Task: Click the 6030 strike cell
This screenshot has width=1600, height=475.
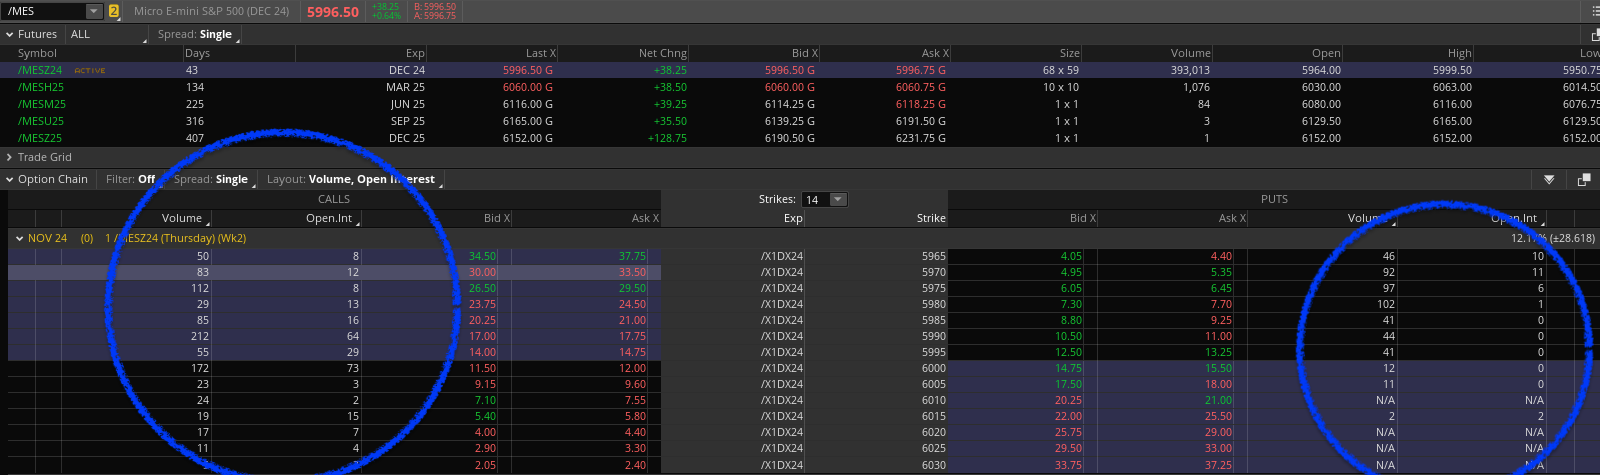Action: click(934, 465)
